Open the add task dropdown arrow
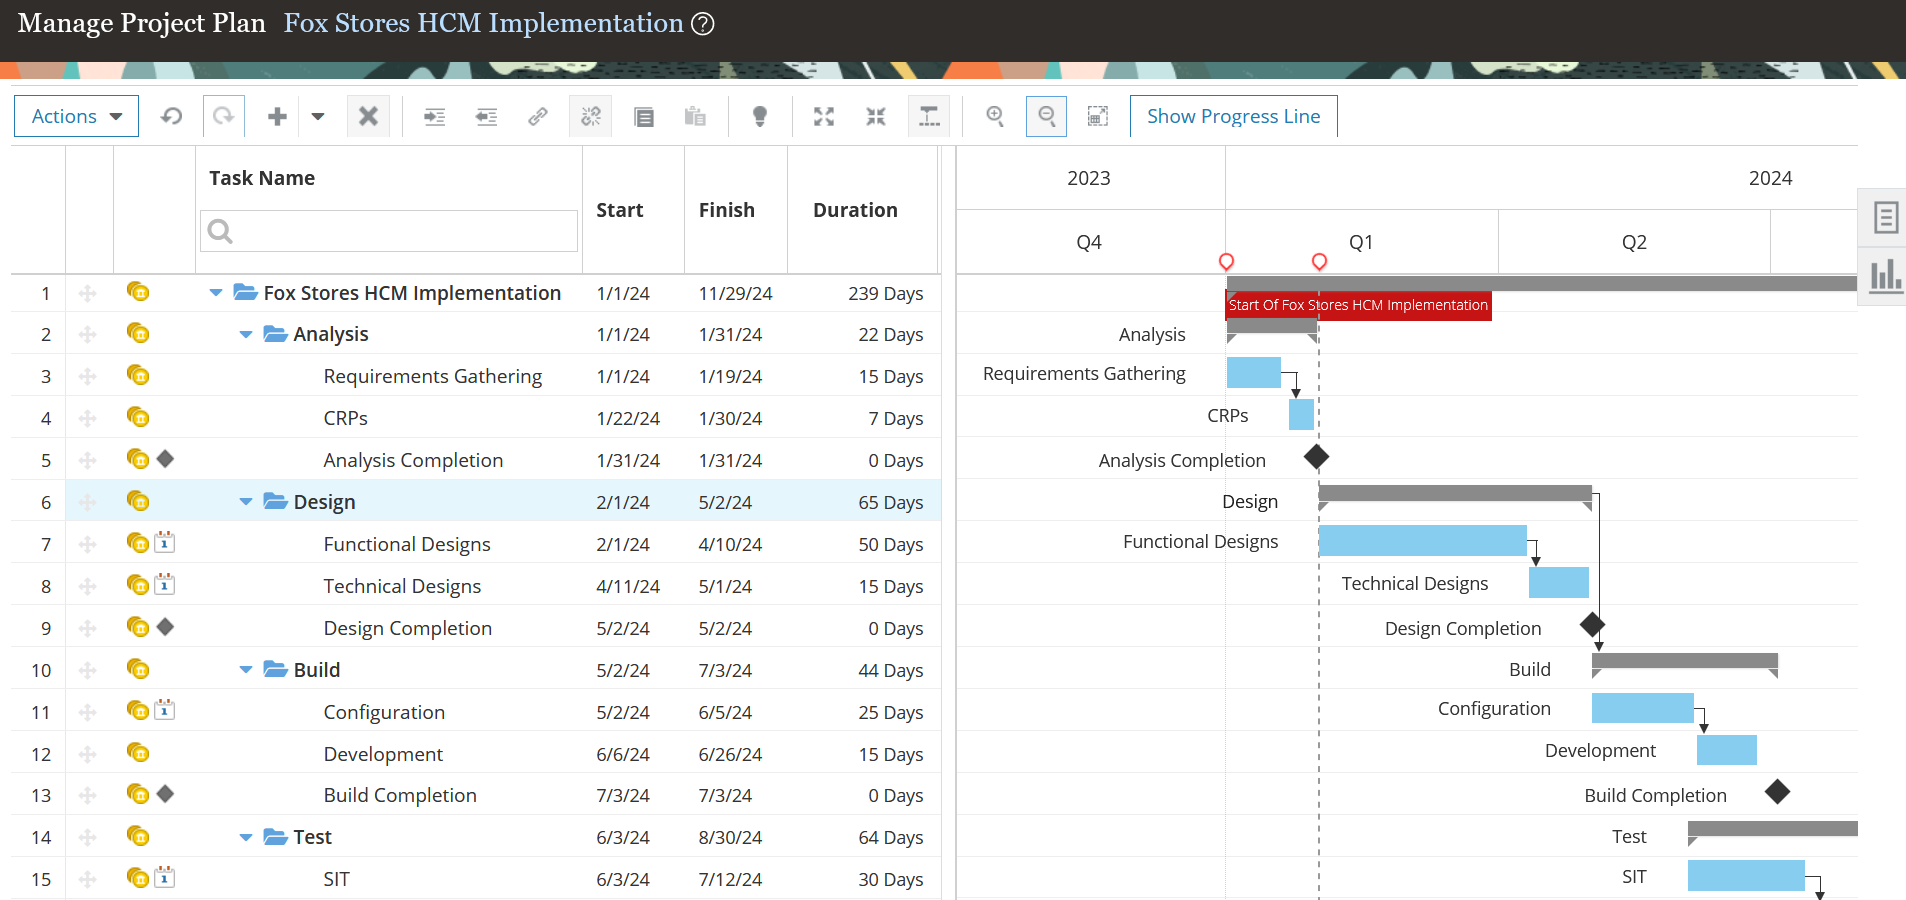This screenshot has height=900, width=1906. (x=318, y=116)
